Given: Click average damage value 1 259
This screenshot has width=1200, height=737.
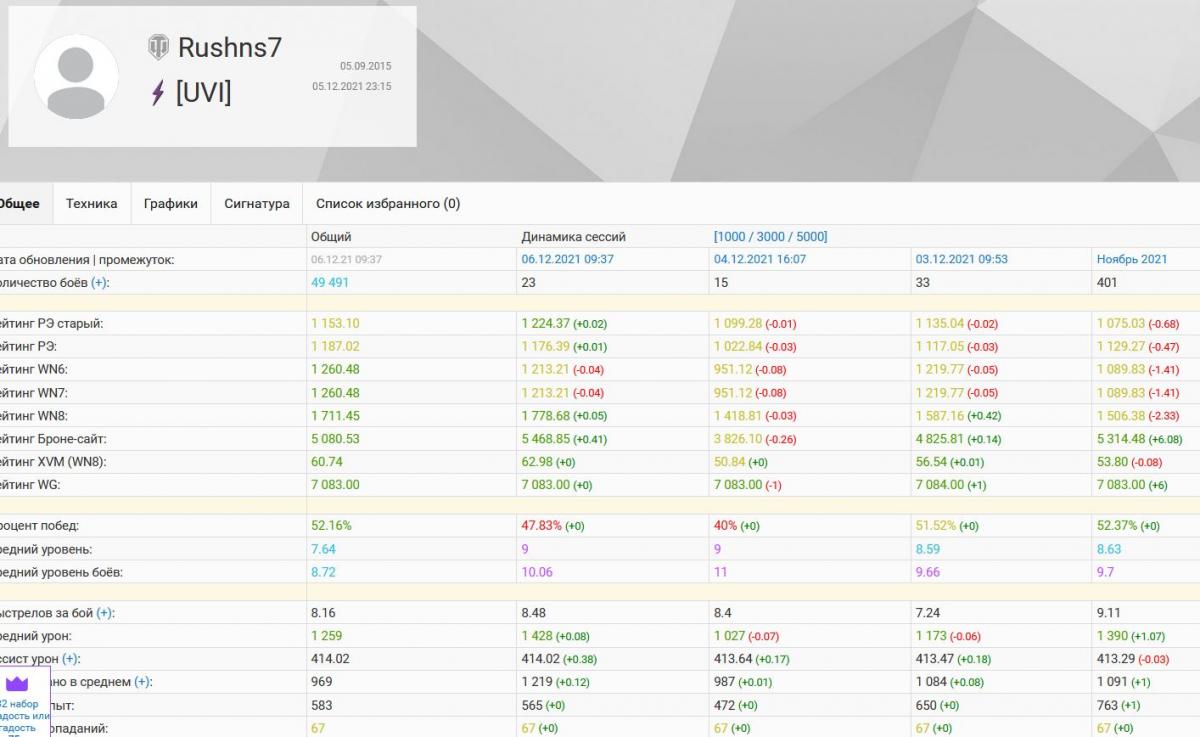Looking at the screenshot, I should pyautogui.click(x=327, y=635).
